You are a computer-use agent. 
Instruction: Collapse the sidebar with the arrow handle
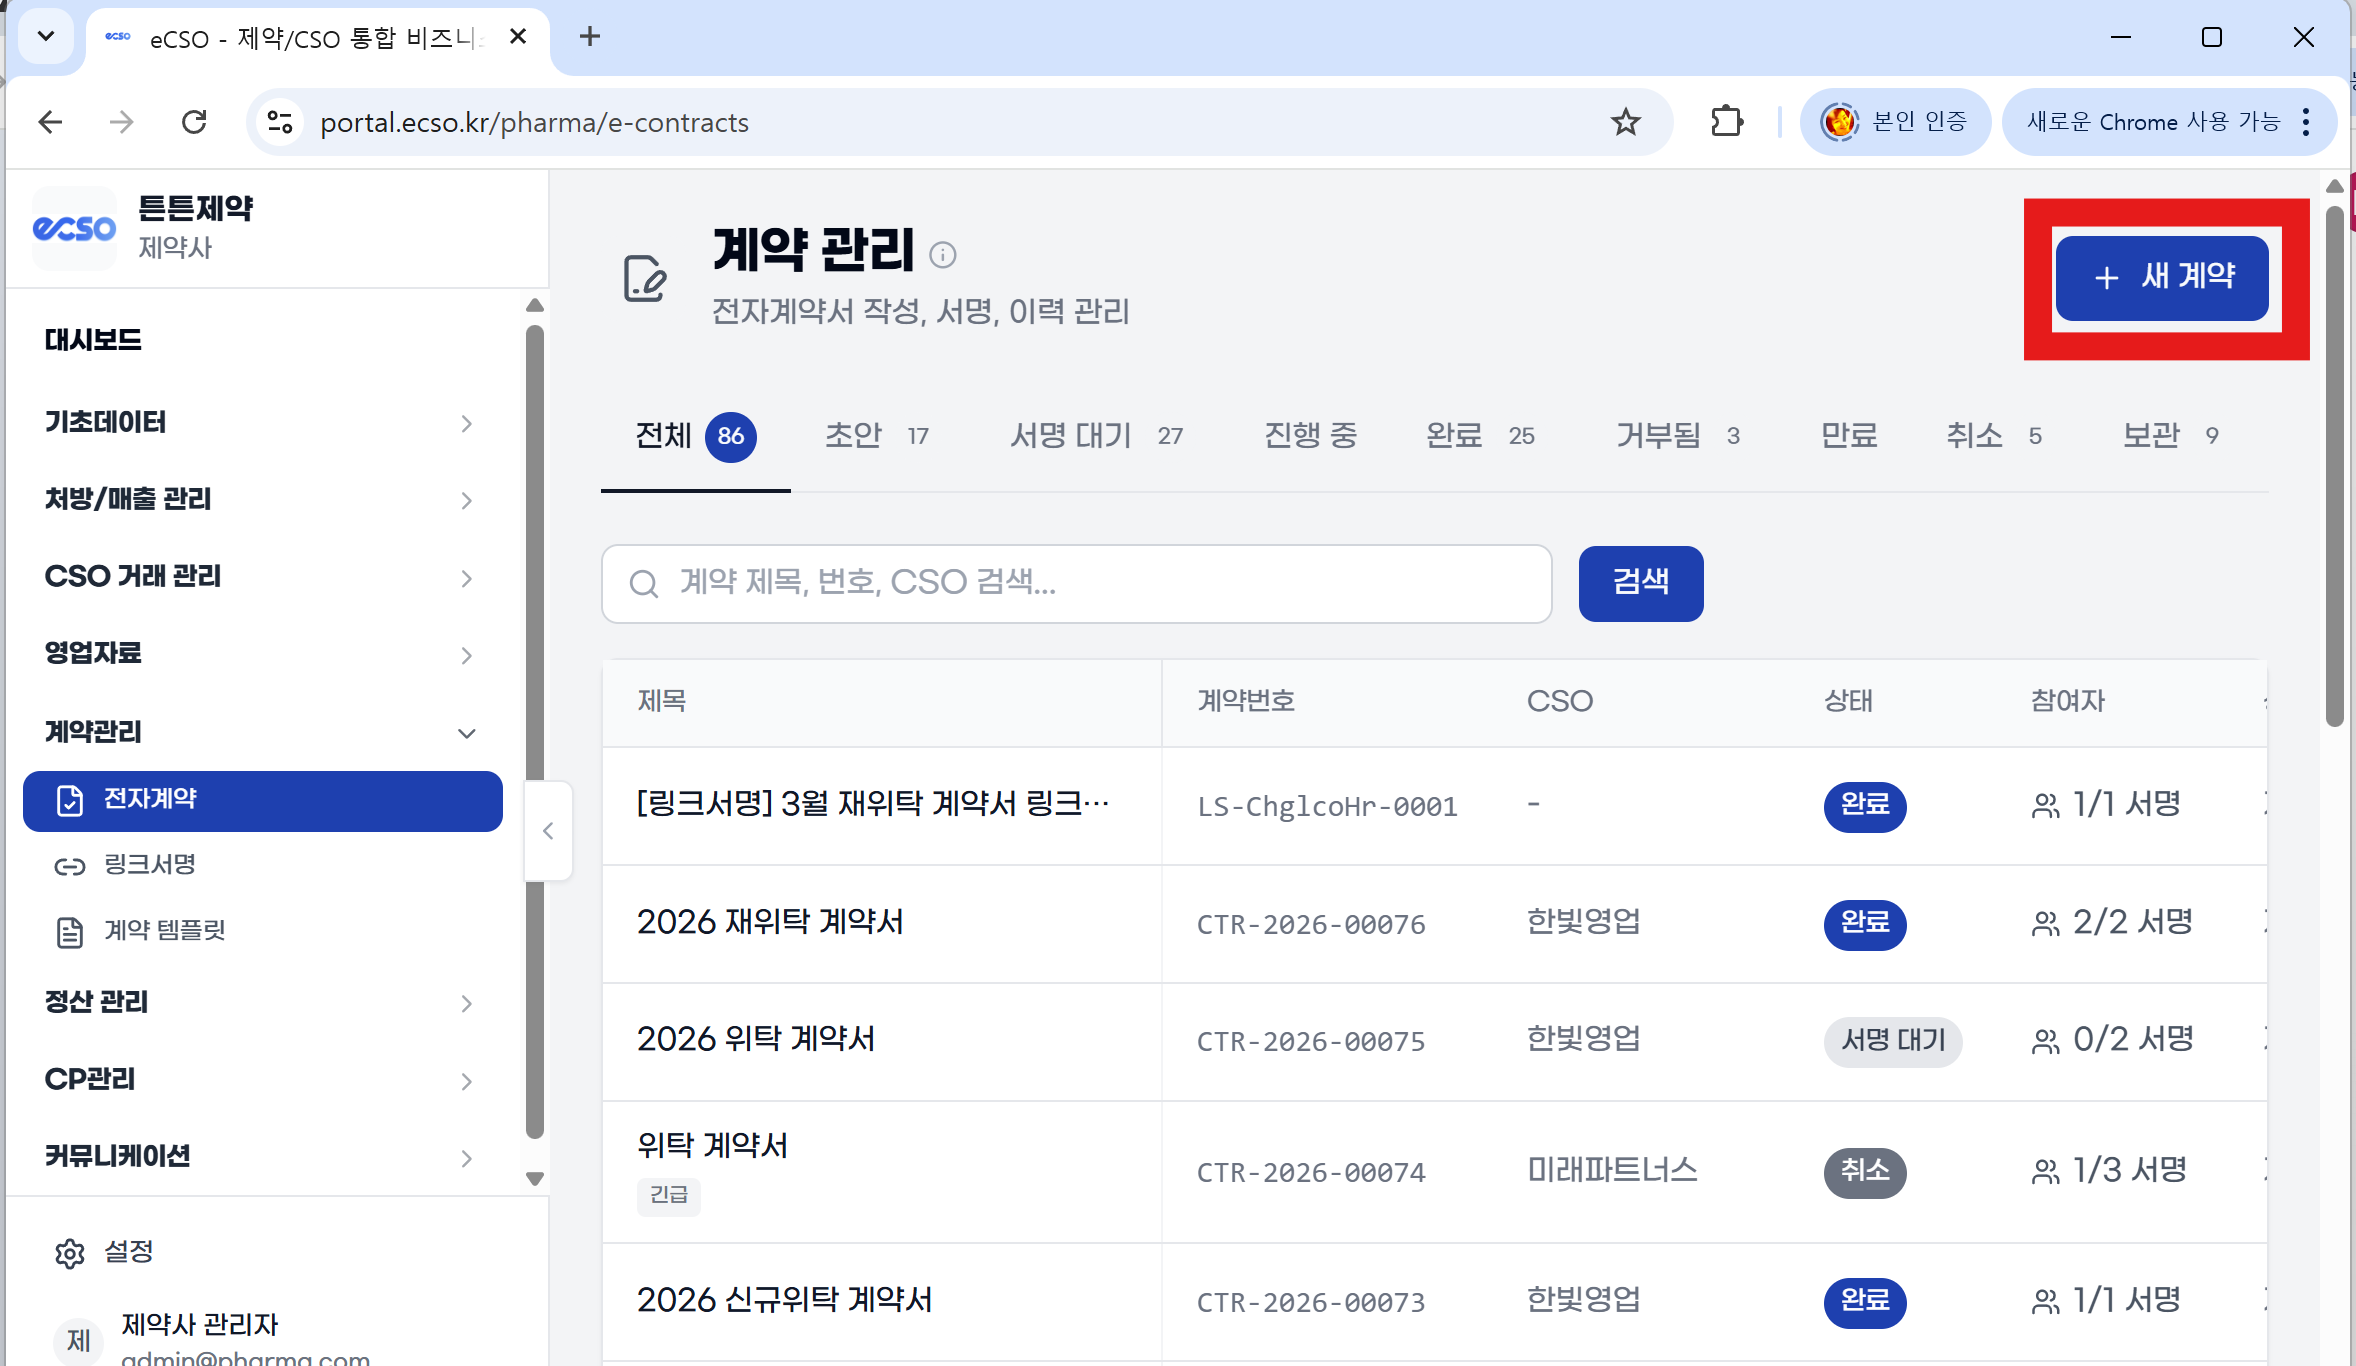[548, 831]
